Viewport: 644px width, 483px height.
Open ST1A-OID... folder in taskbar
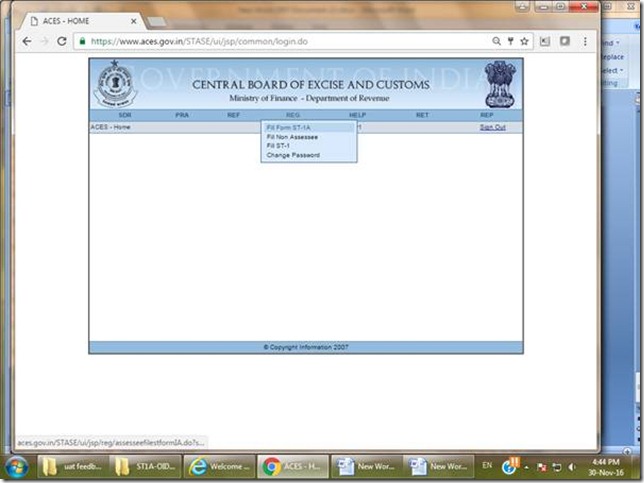(146, 467)
